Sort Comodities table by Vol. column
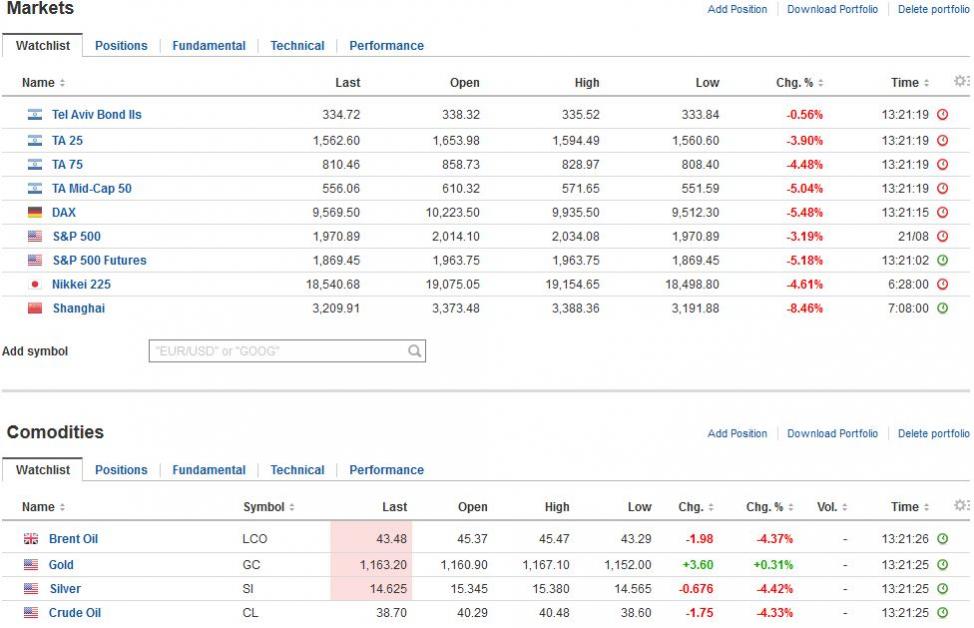 (x=830, y=507)
